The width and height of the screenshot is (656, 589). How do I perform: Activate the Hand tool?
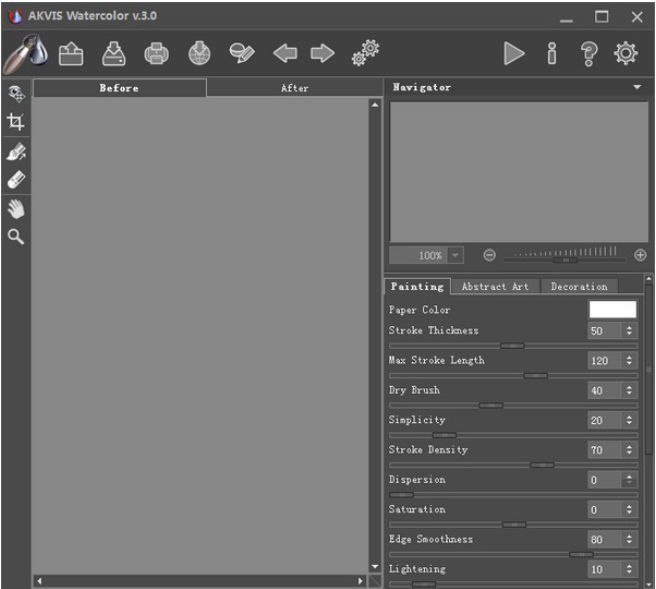point(16,209)
